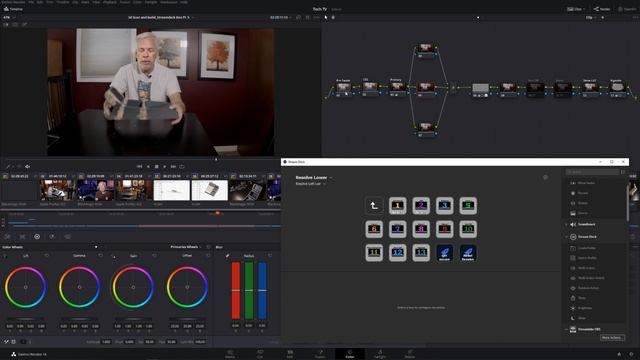Collapse the Stream Deck actions category
The width and height of the screenshot is (640, 360).
567,237
